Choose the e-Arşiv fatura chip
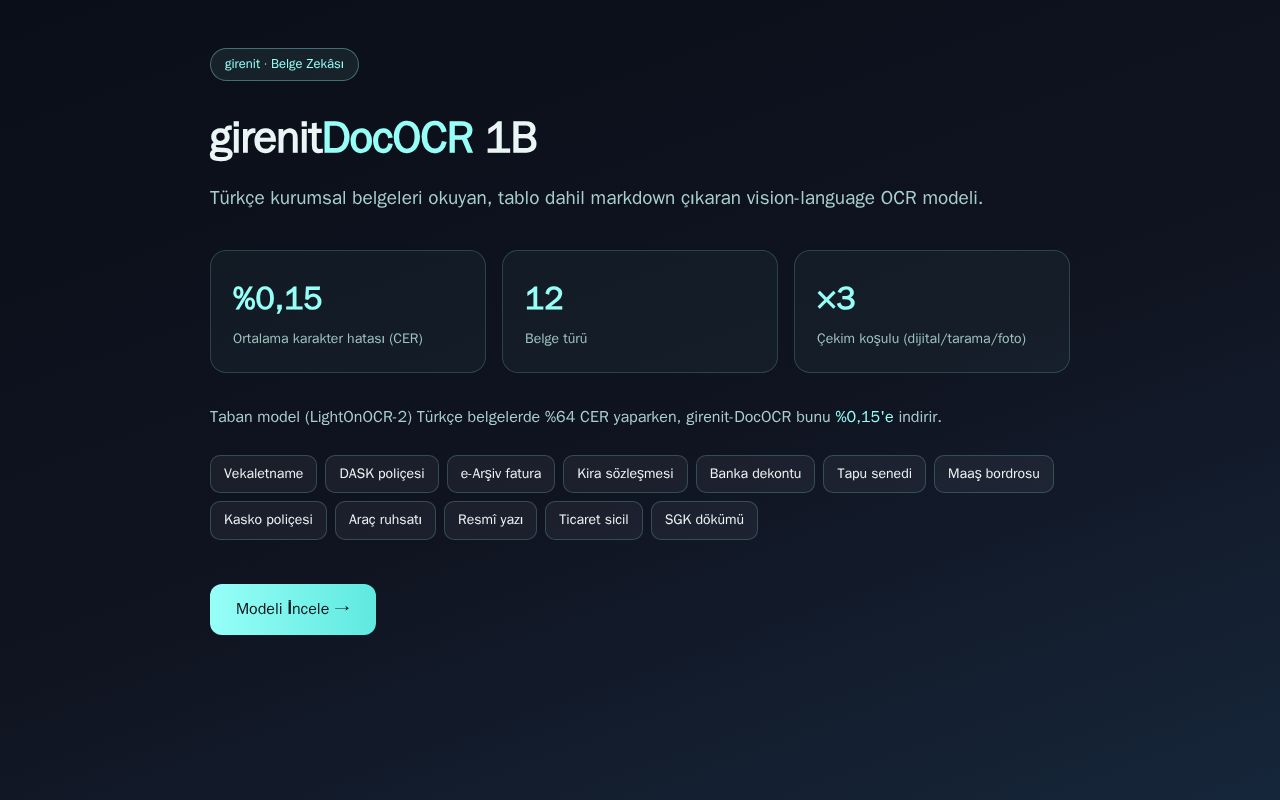The image size is (1280, 800). tap(501, 474)
